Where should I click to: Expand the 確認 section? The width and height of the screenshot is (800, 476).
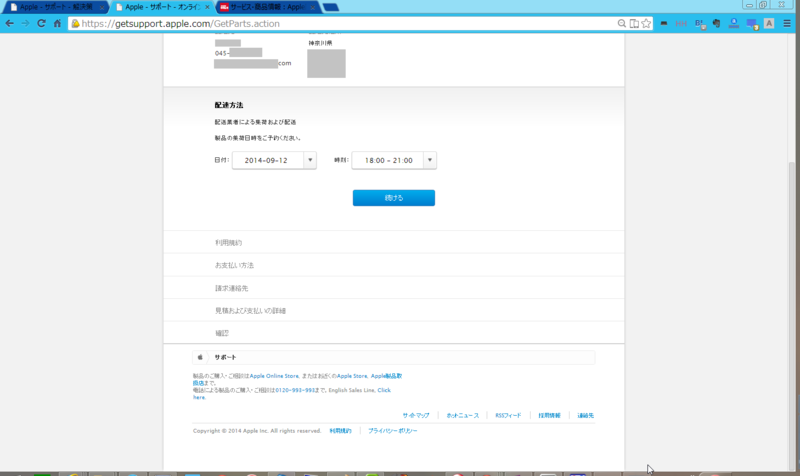(394, 333)
